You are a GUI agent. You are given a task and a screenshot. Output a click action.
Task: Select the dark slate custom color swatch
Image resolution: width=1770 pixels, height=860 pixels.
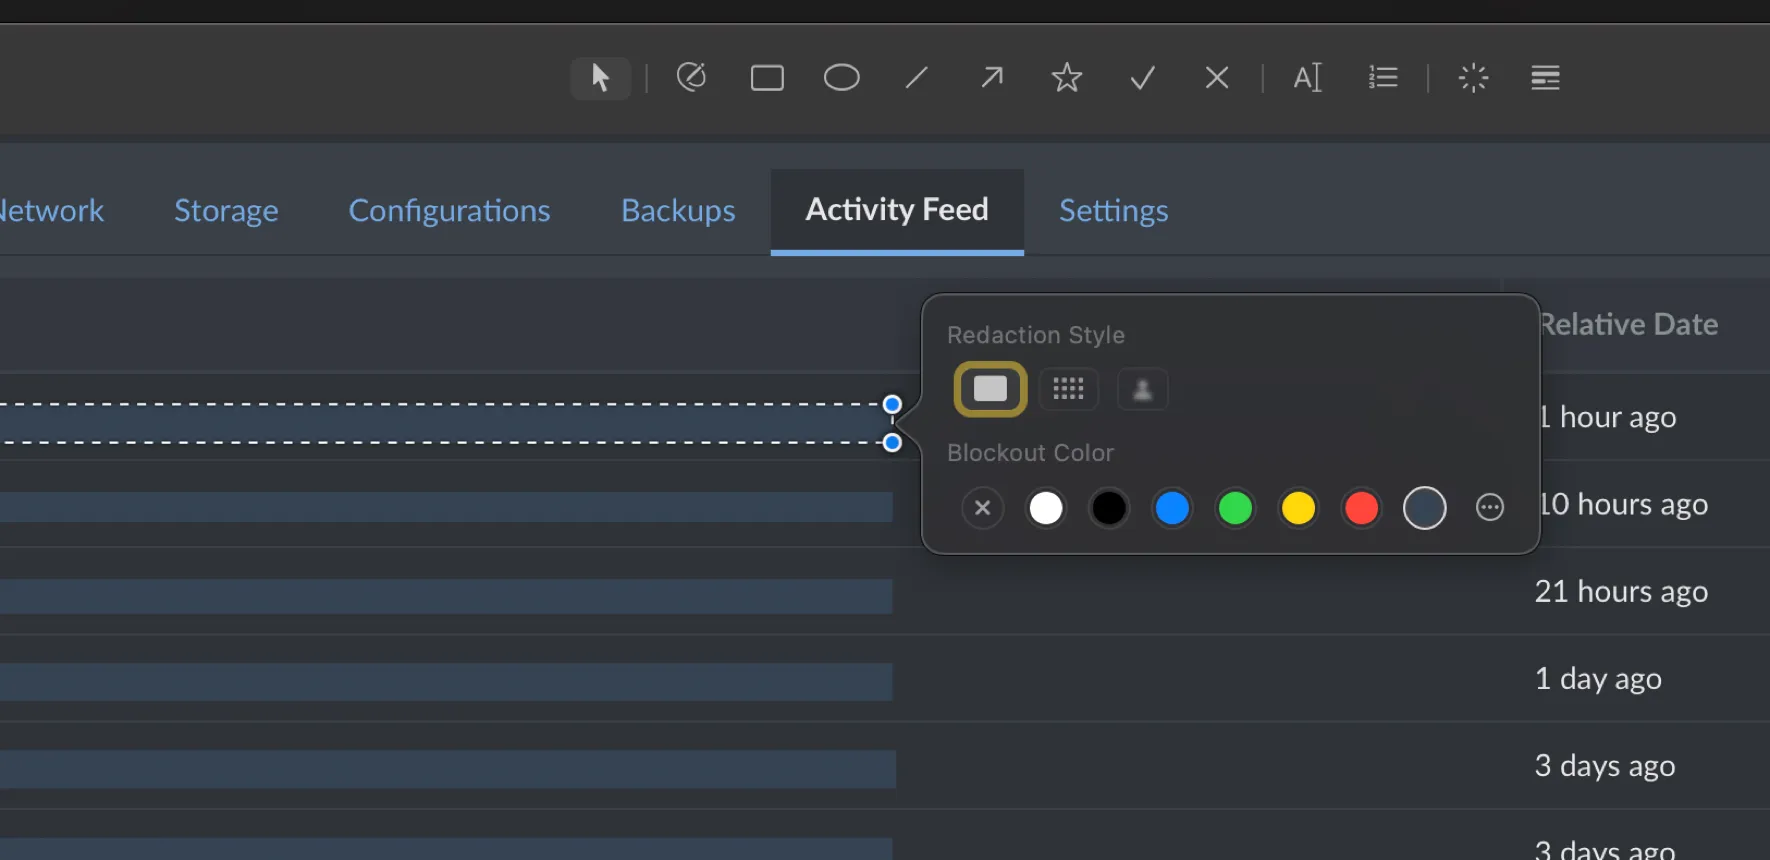1424,508
